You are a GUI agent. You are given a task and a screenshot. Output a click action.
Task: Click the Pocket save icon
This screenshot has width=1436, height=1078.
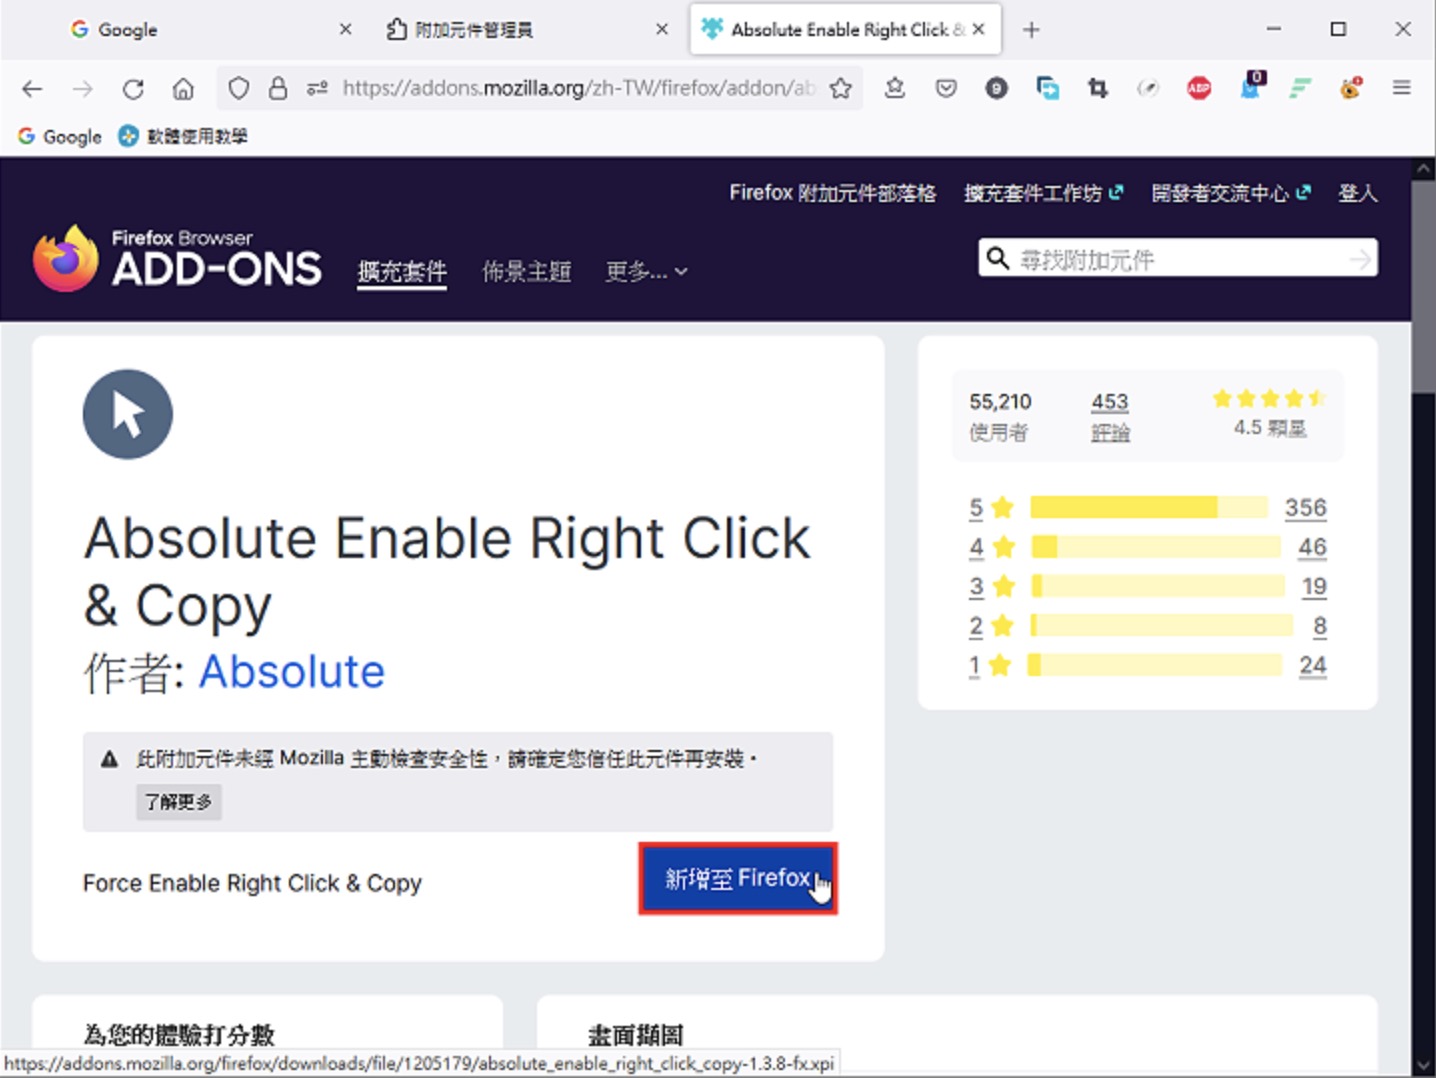946,89
